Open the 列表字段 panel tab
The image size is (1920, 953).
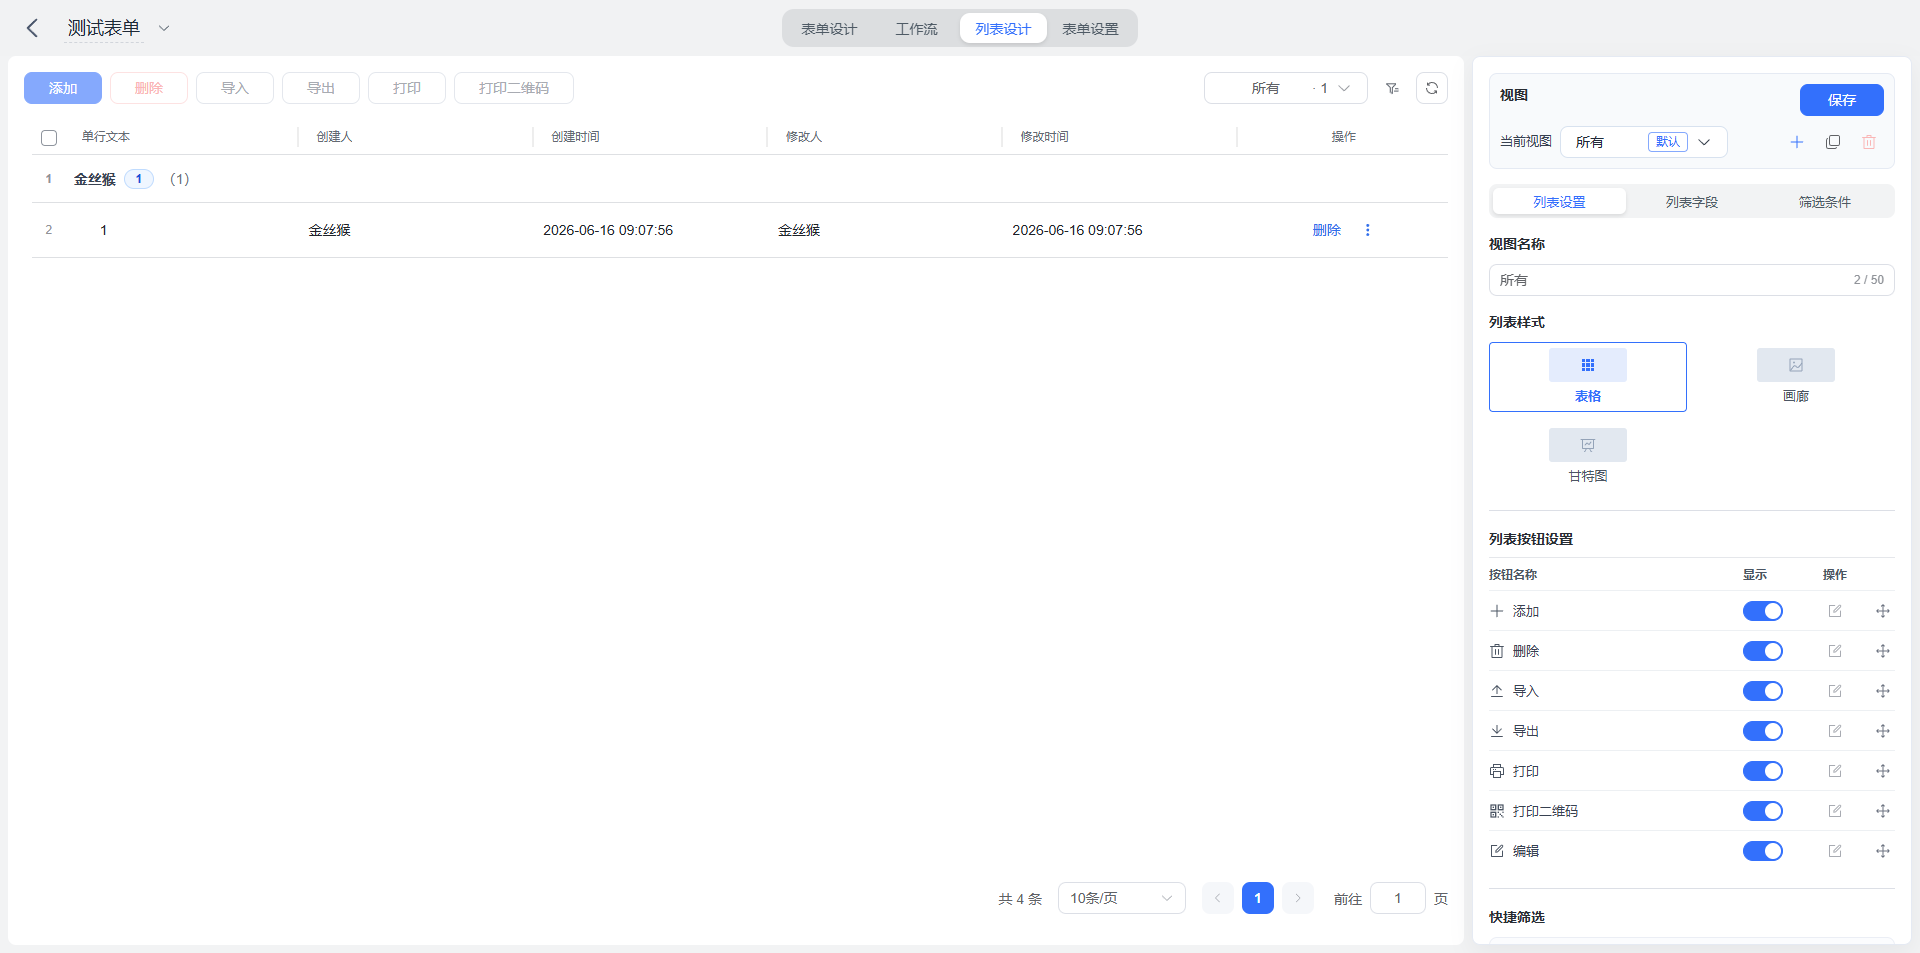click(1692, 202)
